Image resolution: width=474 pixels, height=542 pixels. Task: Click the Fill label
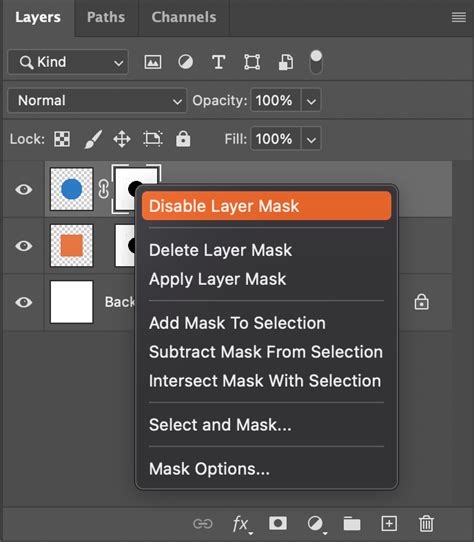tap(235, 139)
